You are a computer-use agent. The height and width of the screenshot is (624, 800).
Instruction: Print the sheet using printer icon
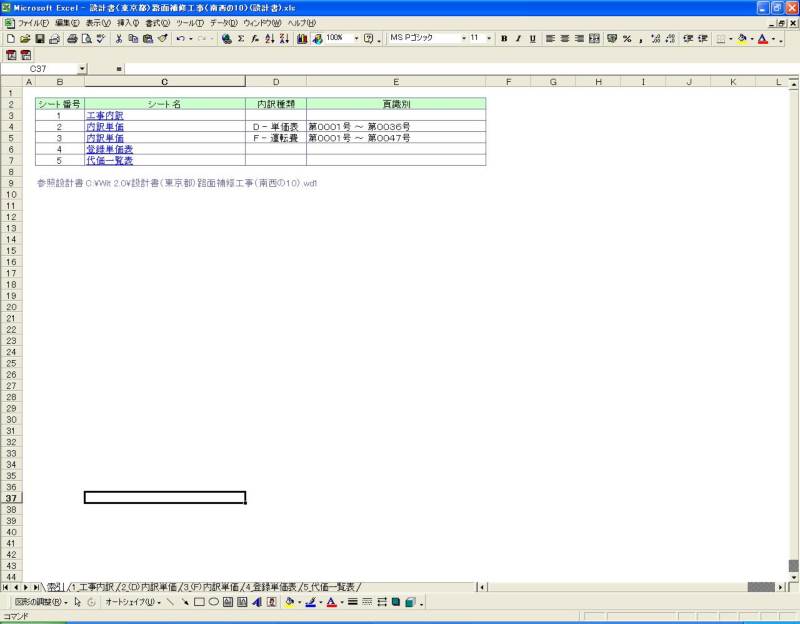72,39
